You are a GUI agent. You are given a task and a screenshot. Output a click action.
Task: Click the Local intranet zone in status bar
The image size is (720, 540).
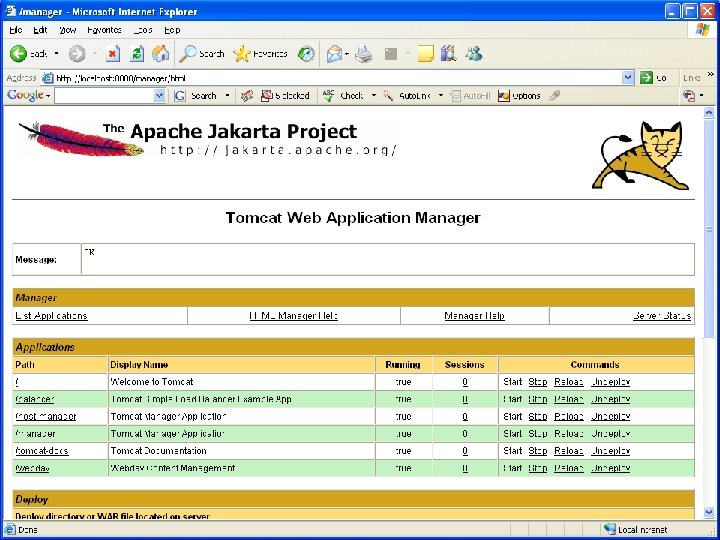click(636, 529)
